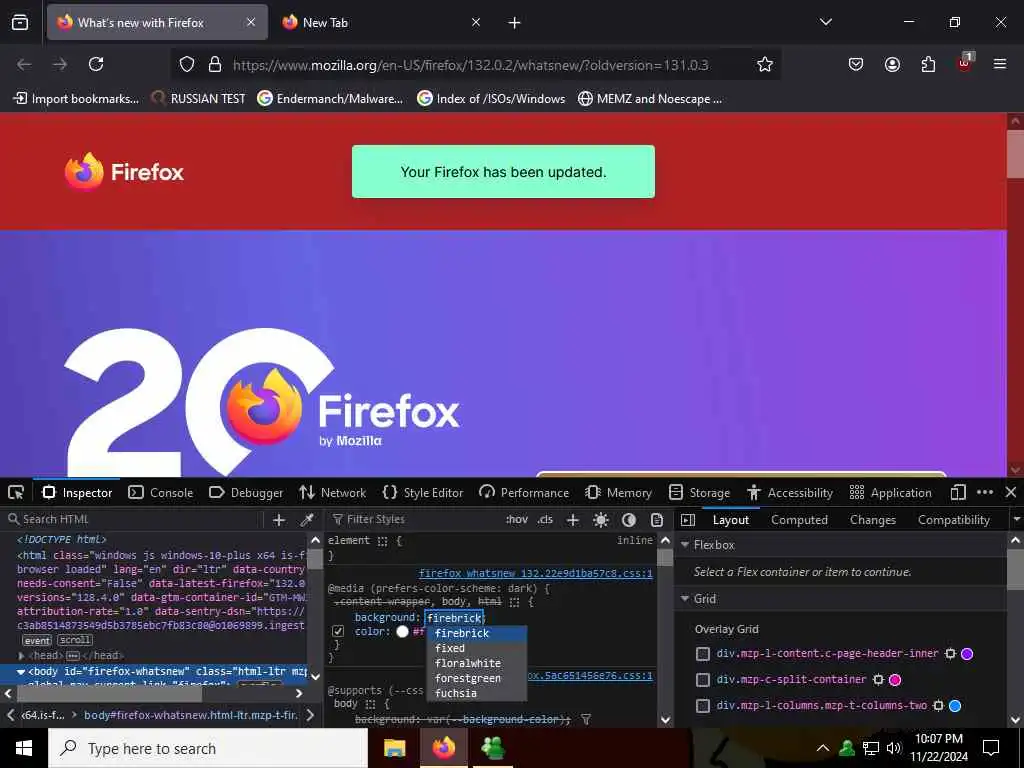Open File Explorer from the taskbar
1024x768 pixels.
point(394,748)
